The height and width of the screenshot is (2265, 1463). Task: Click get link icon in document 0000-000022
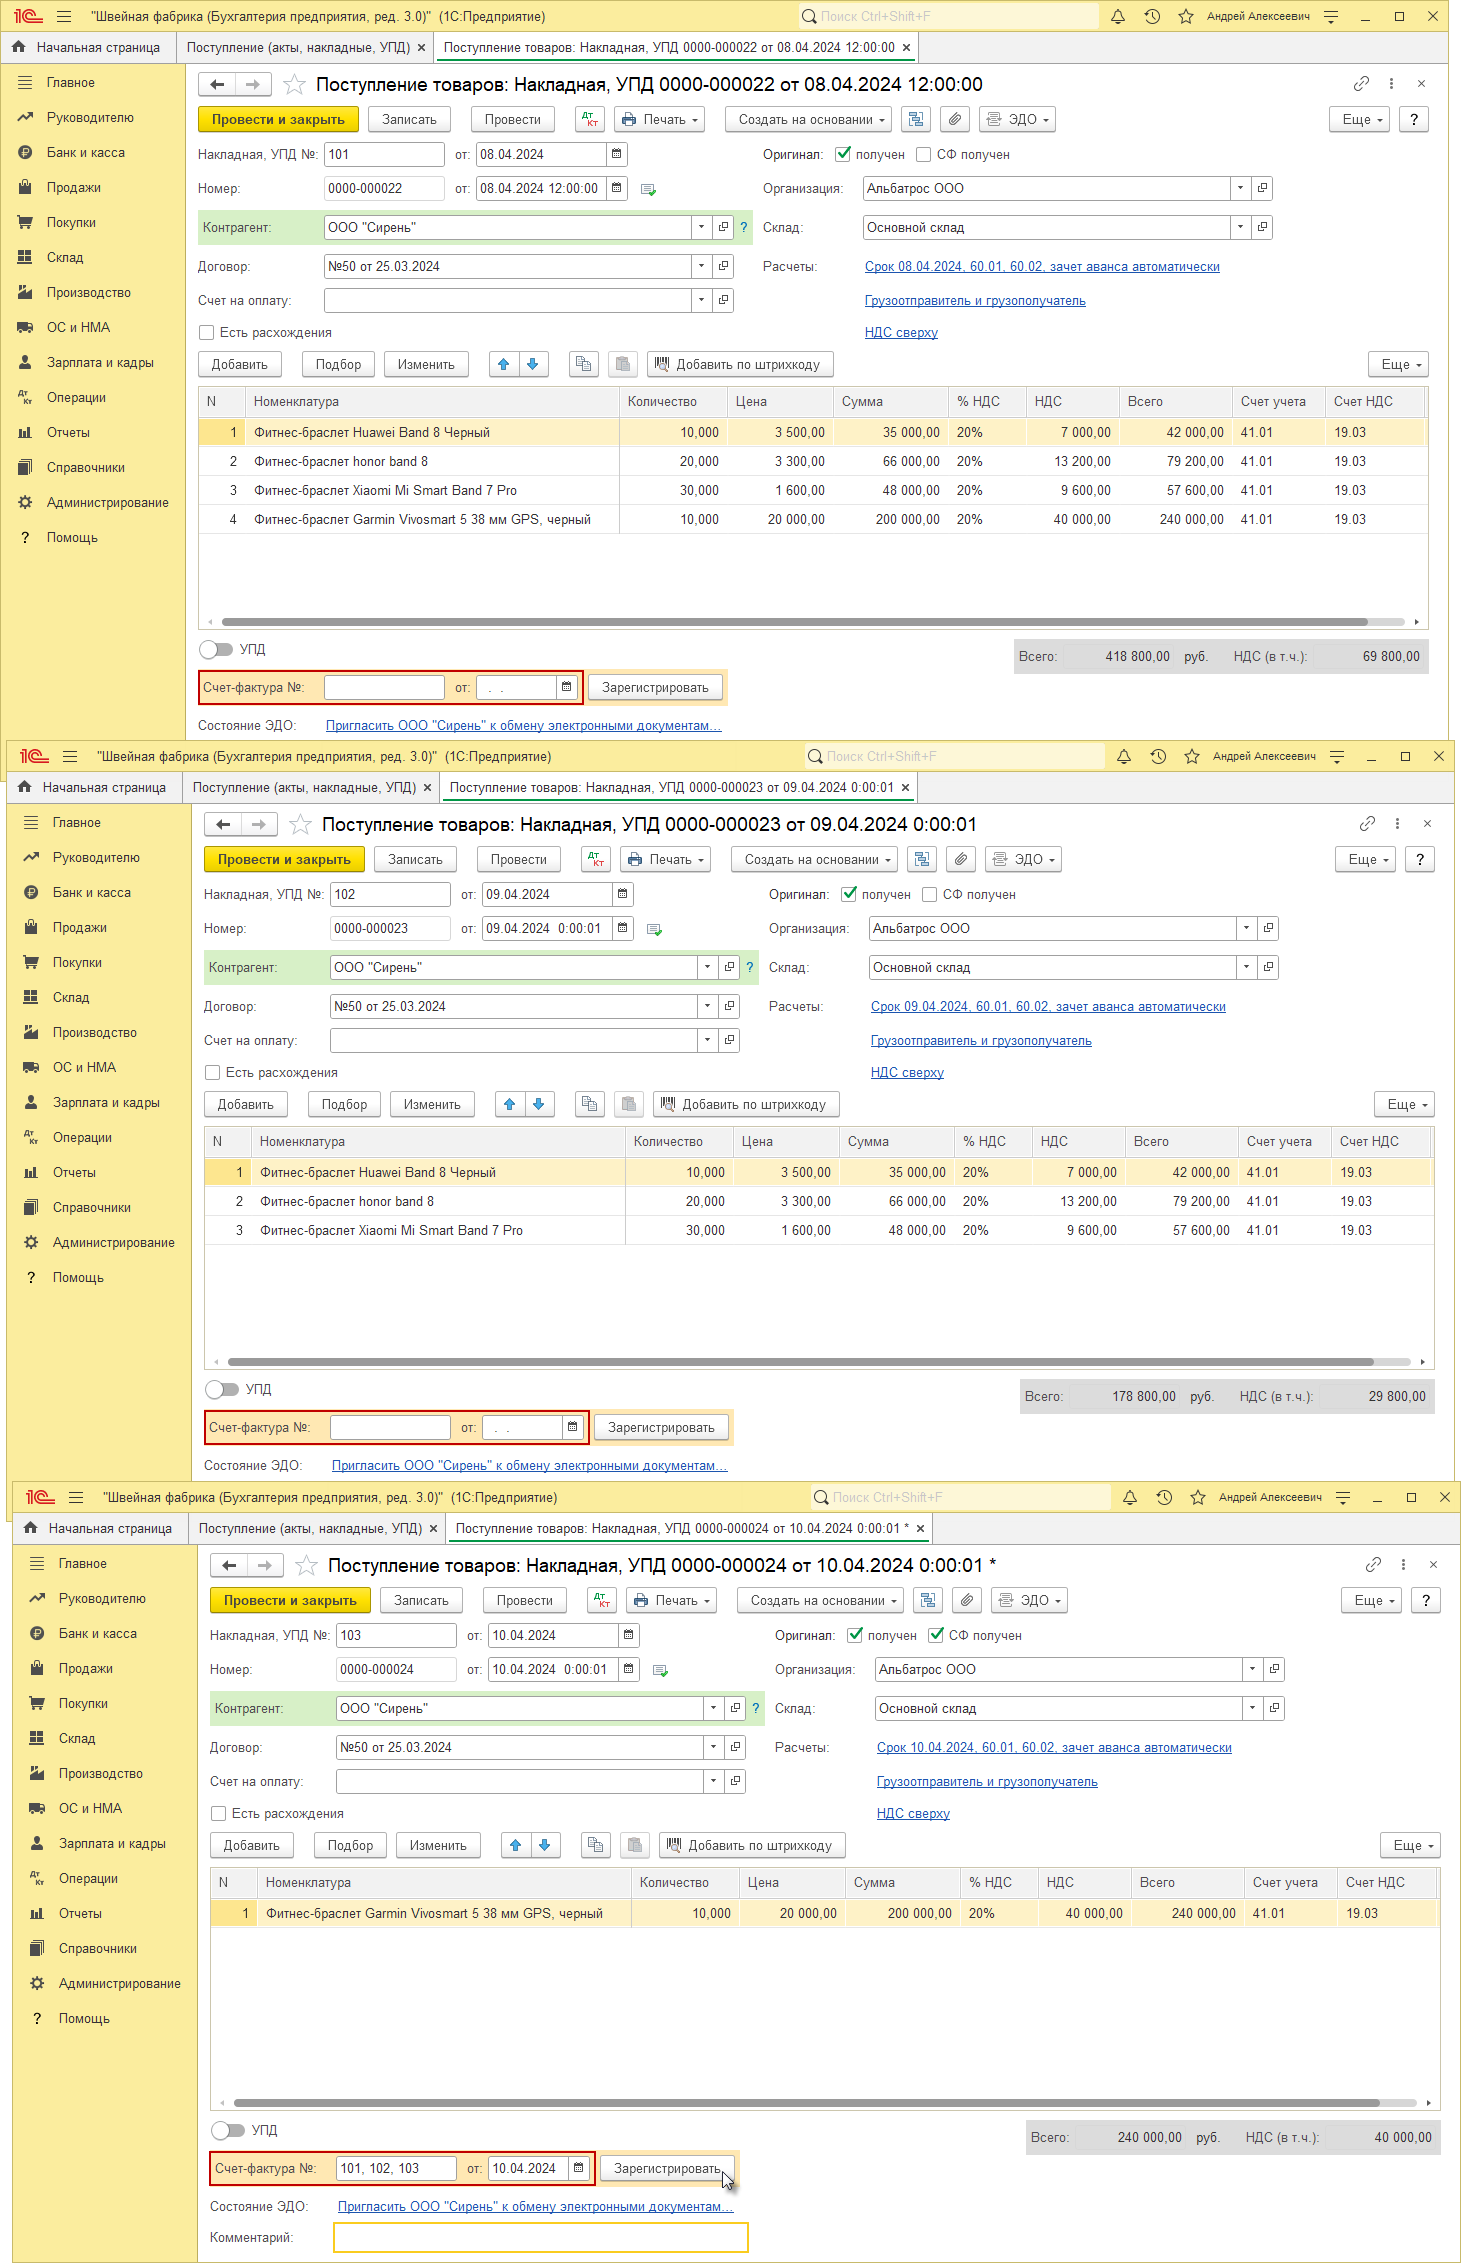(1361, 84)
